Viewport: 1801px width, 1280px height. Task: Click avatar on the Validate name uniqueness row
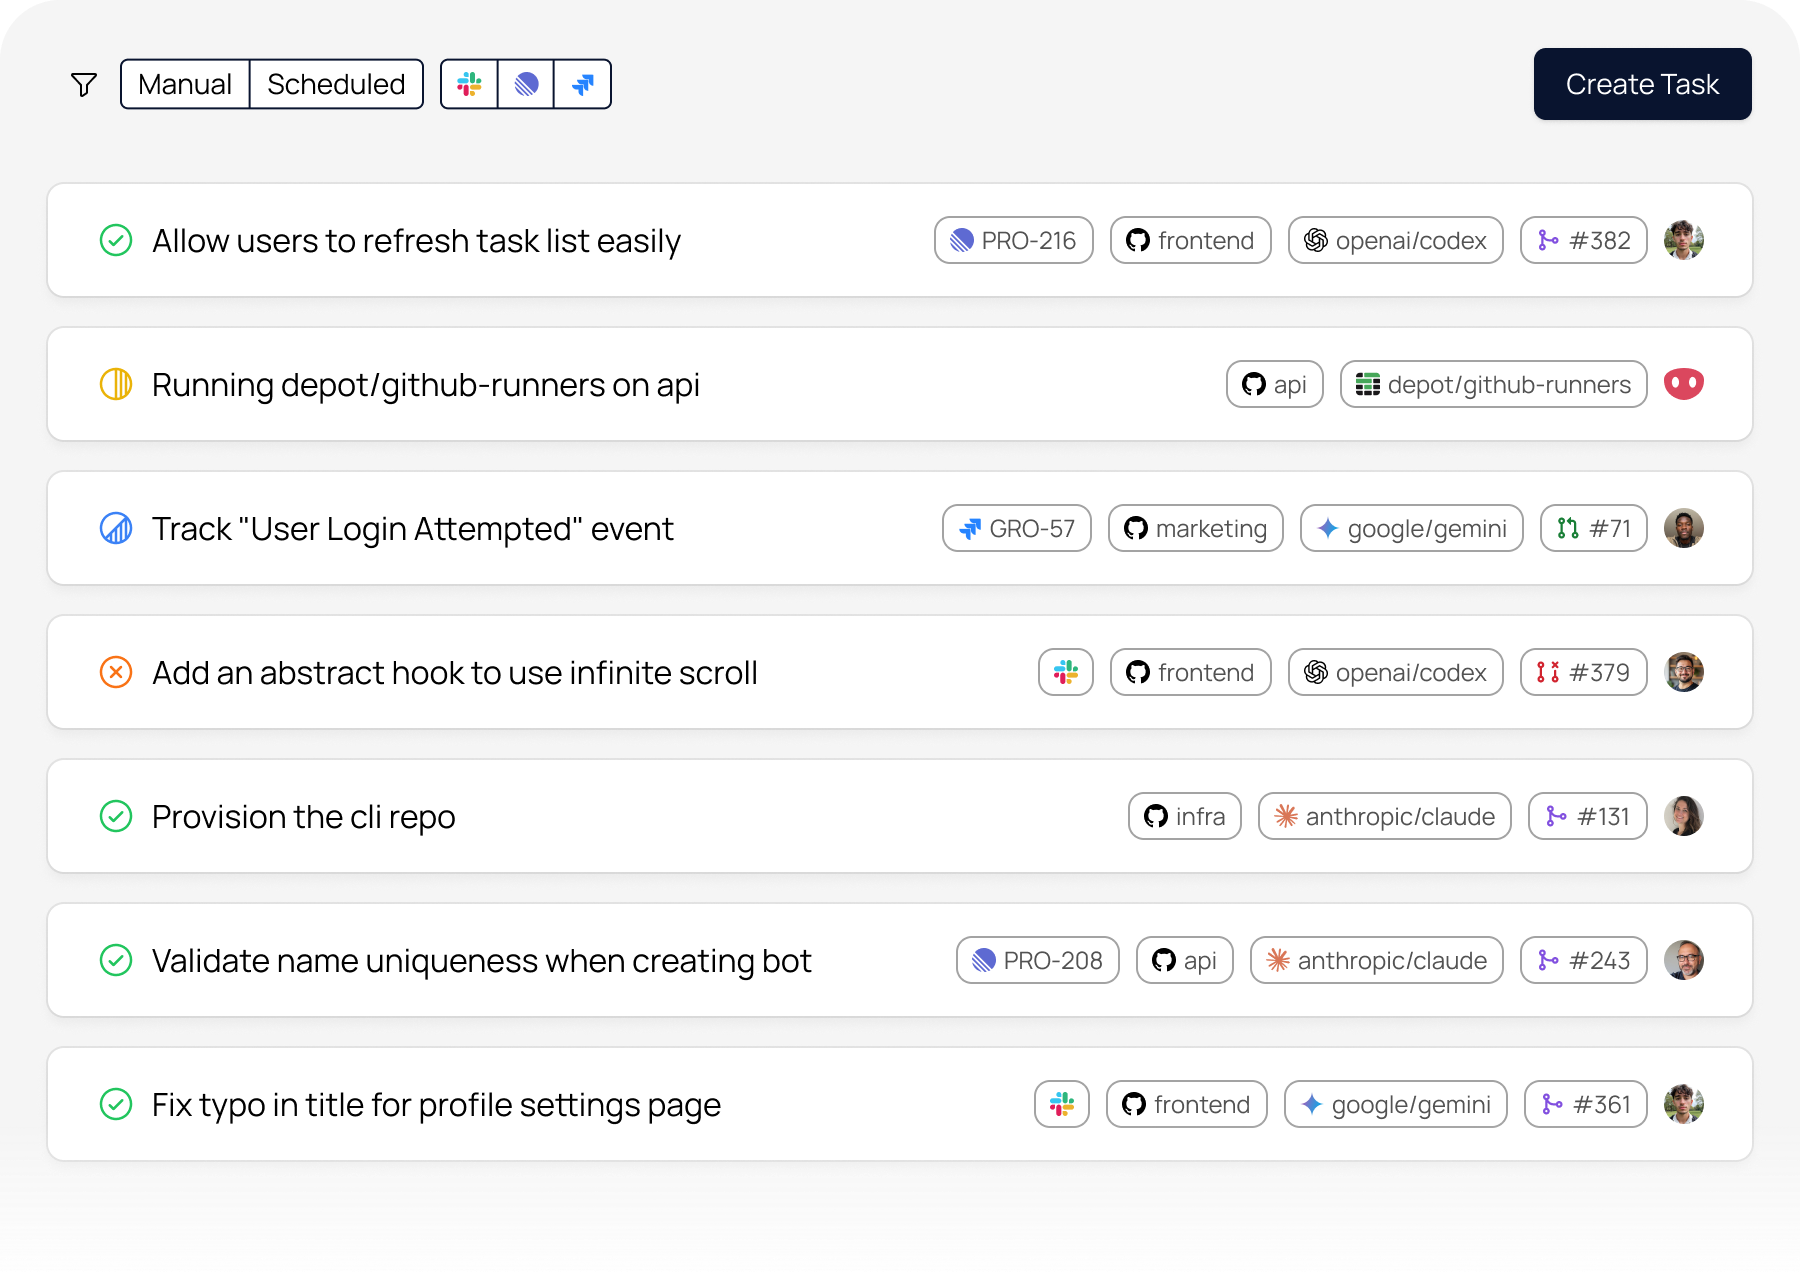pos(1684,960)
